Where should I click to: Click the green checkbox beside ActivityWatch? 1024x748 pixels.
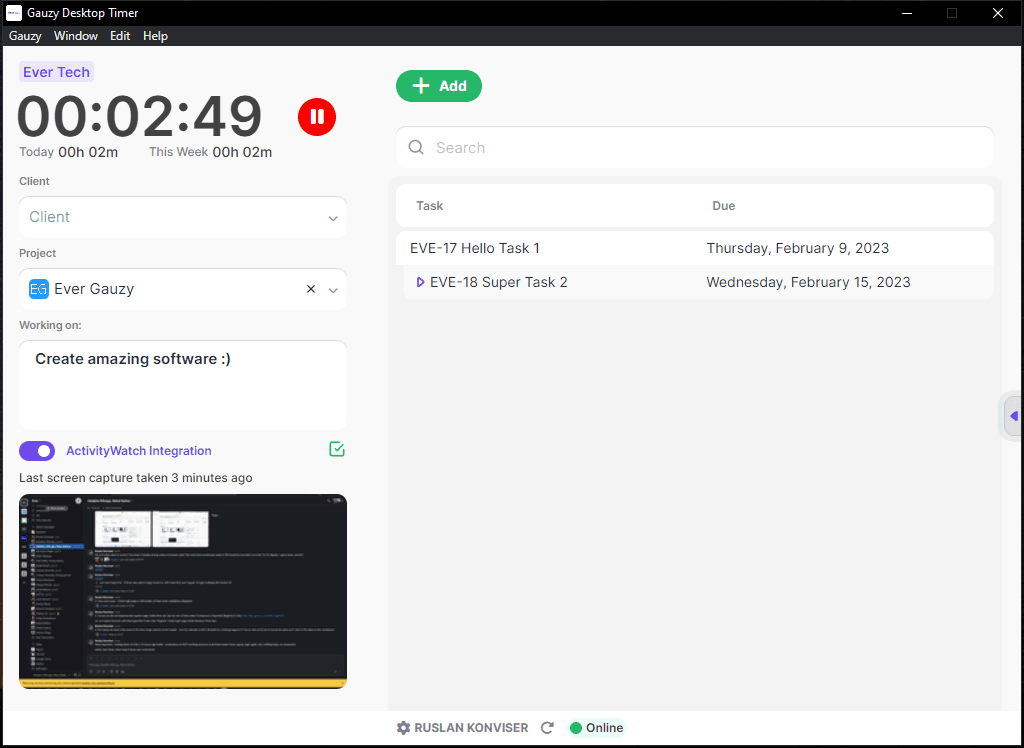337,450
